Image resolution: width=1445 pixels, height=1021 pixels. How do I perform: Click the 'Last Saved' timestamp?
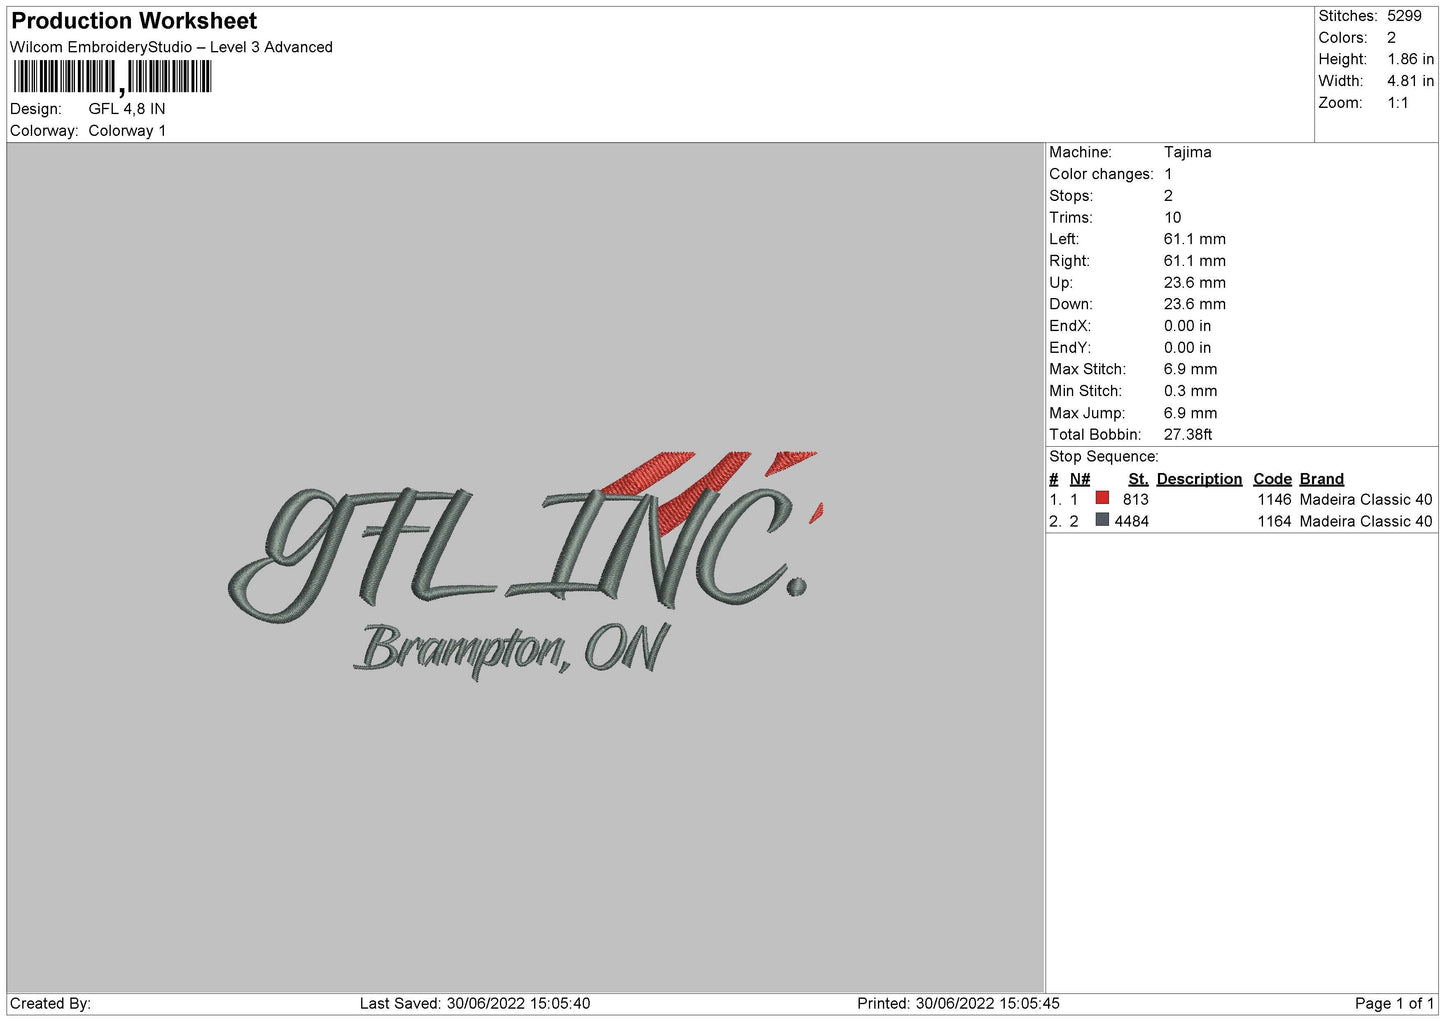pyautogui.click(x=475, y=1003)
